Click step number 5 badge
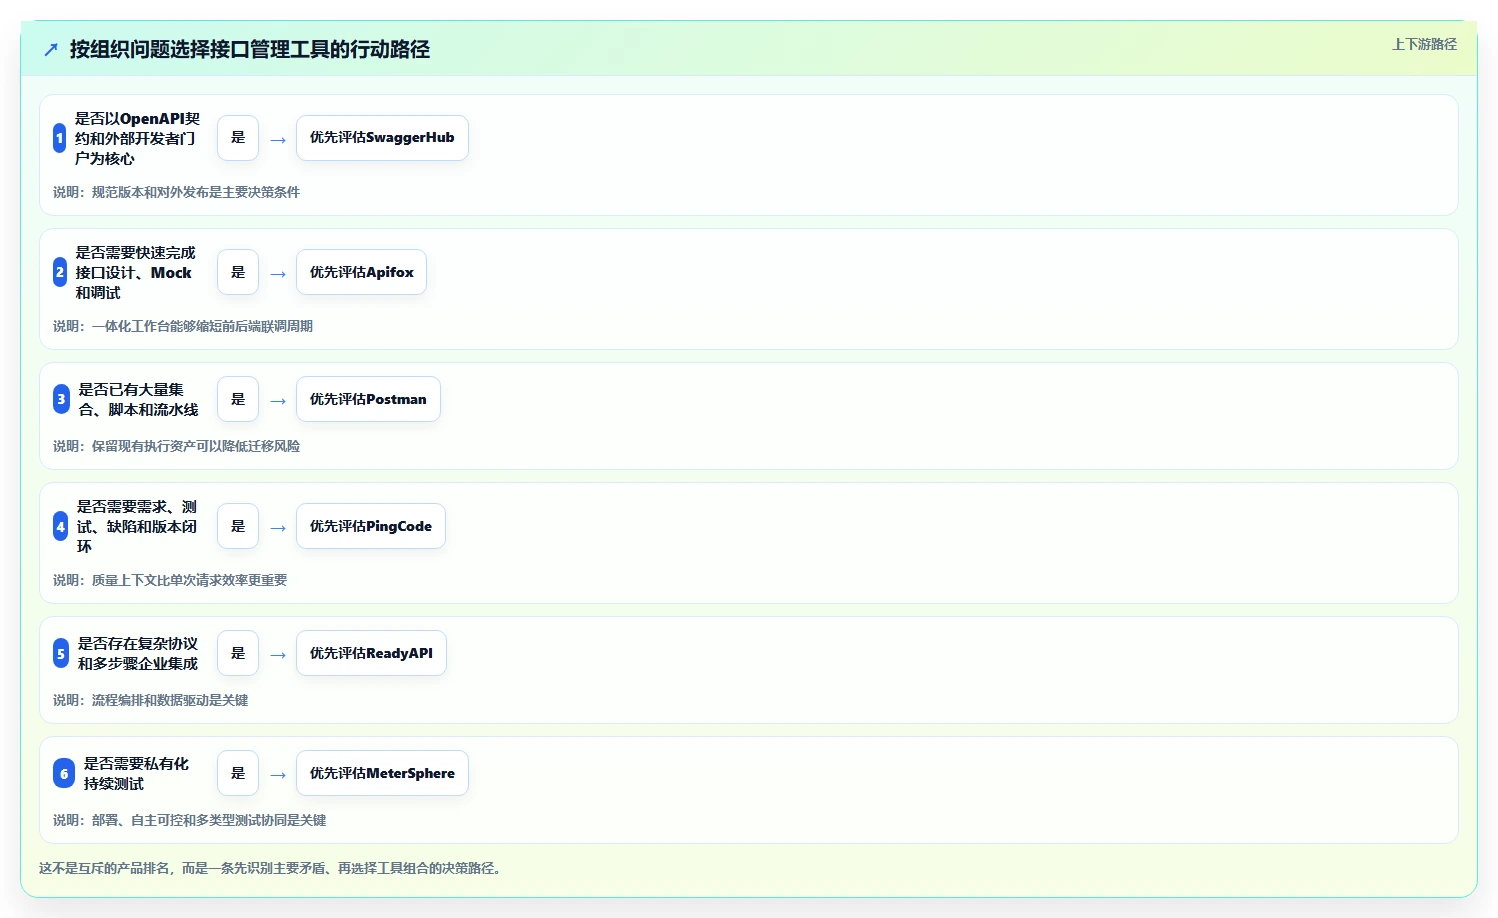Screen dimensions: 1498x918 pos(61,653)
